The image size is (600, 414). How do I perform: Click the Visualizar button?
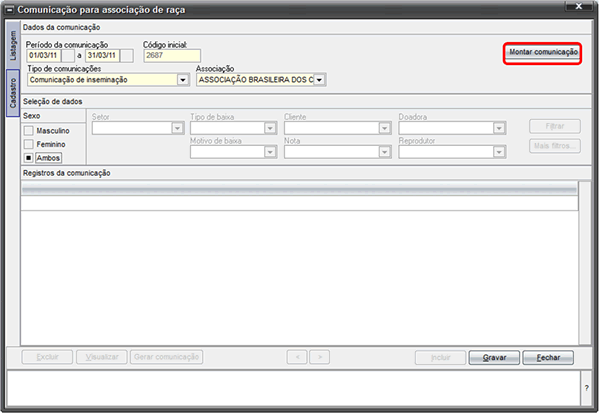(x=102, y=357)
